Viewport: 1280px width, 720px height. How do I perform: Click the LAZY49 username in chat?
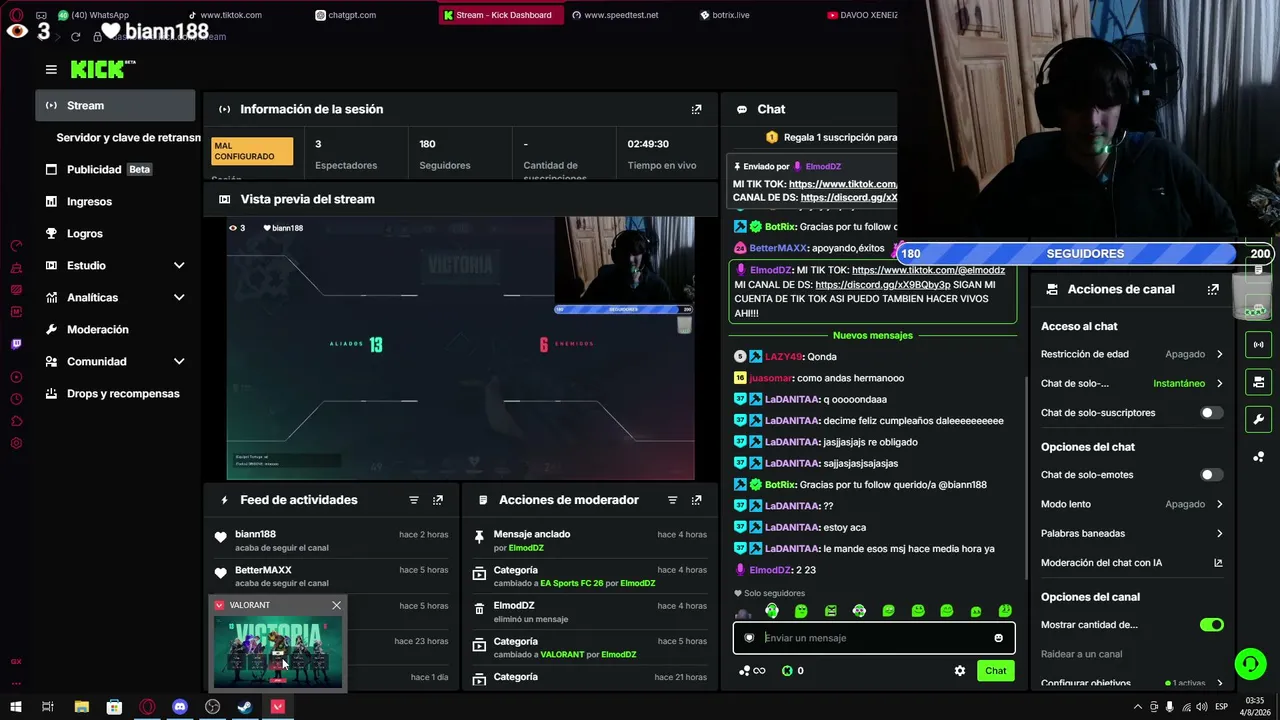coord(784,357)
